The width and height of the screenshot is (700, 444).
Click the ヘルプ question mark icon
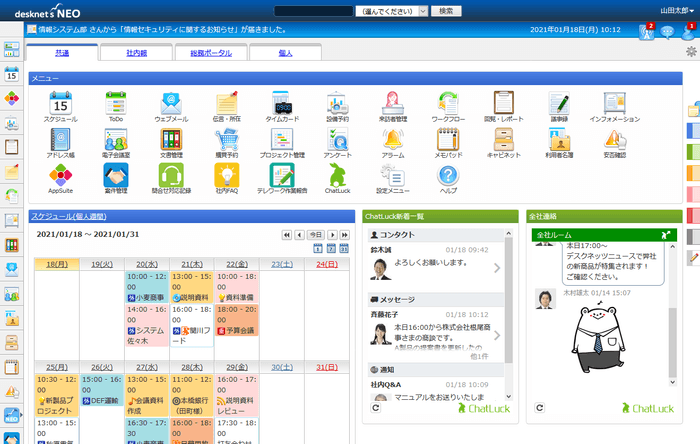(448, 175)
